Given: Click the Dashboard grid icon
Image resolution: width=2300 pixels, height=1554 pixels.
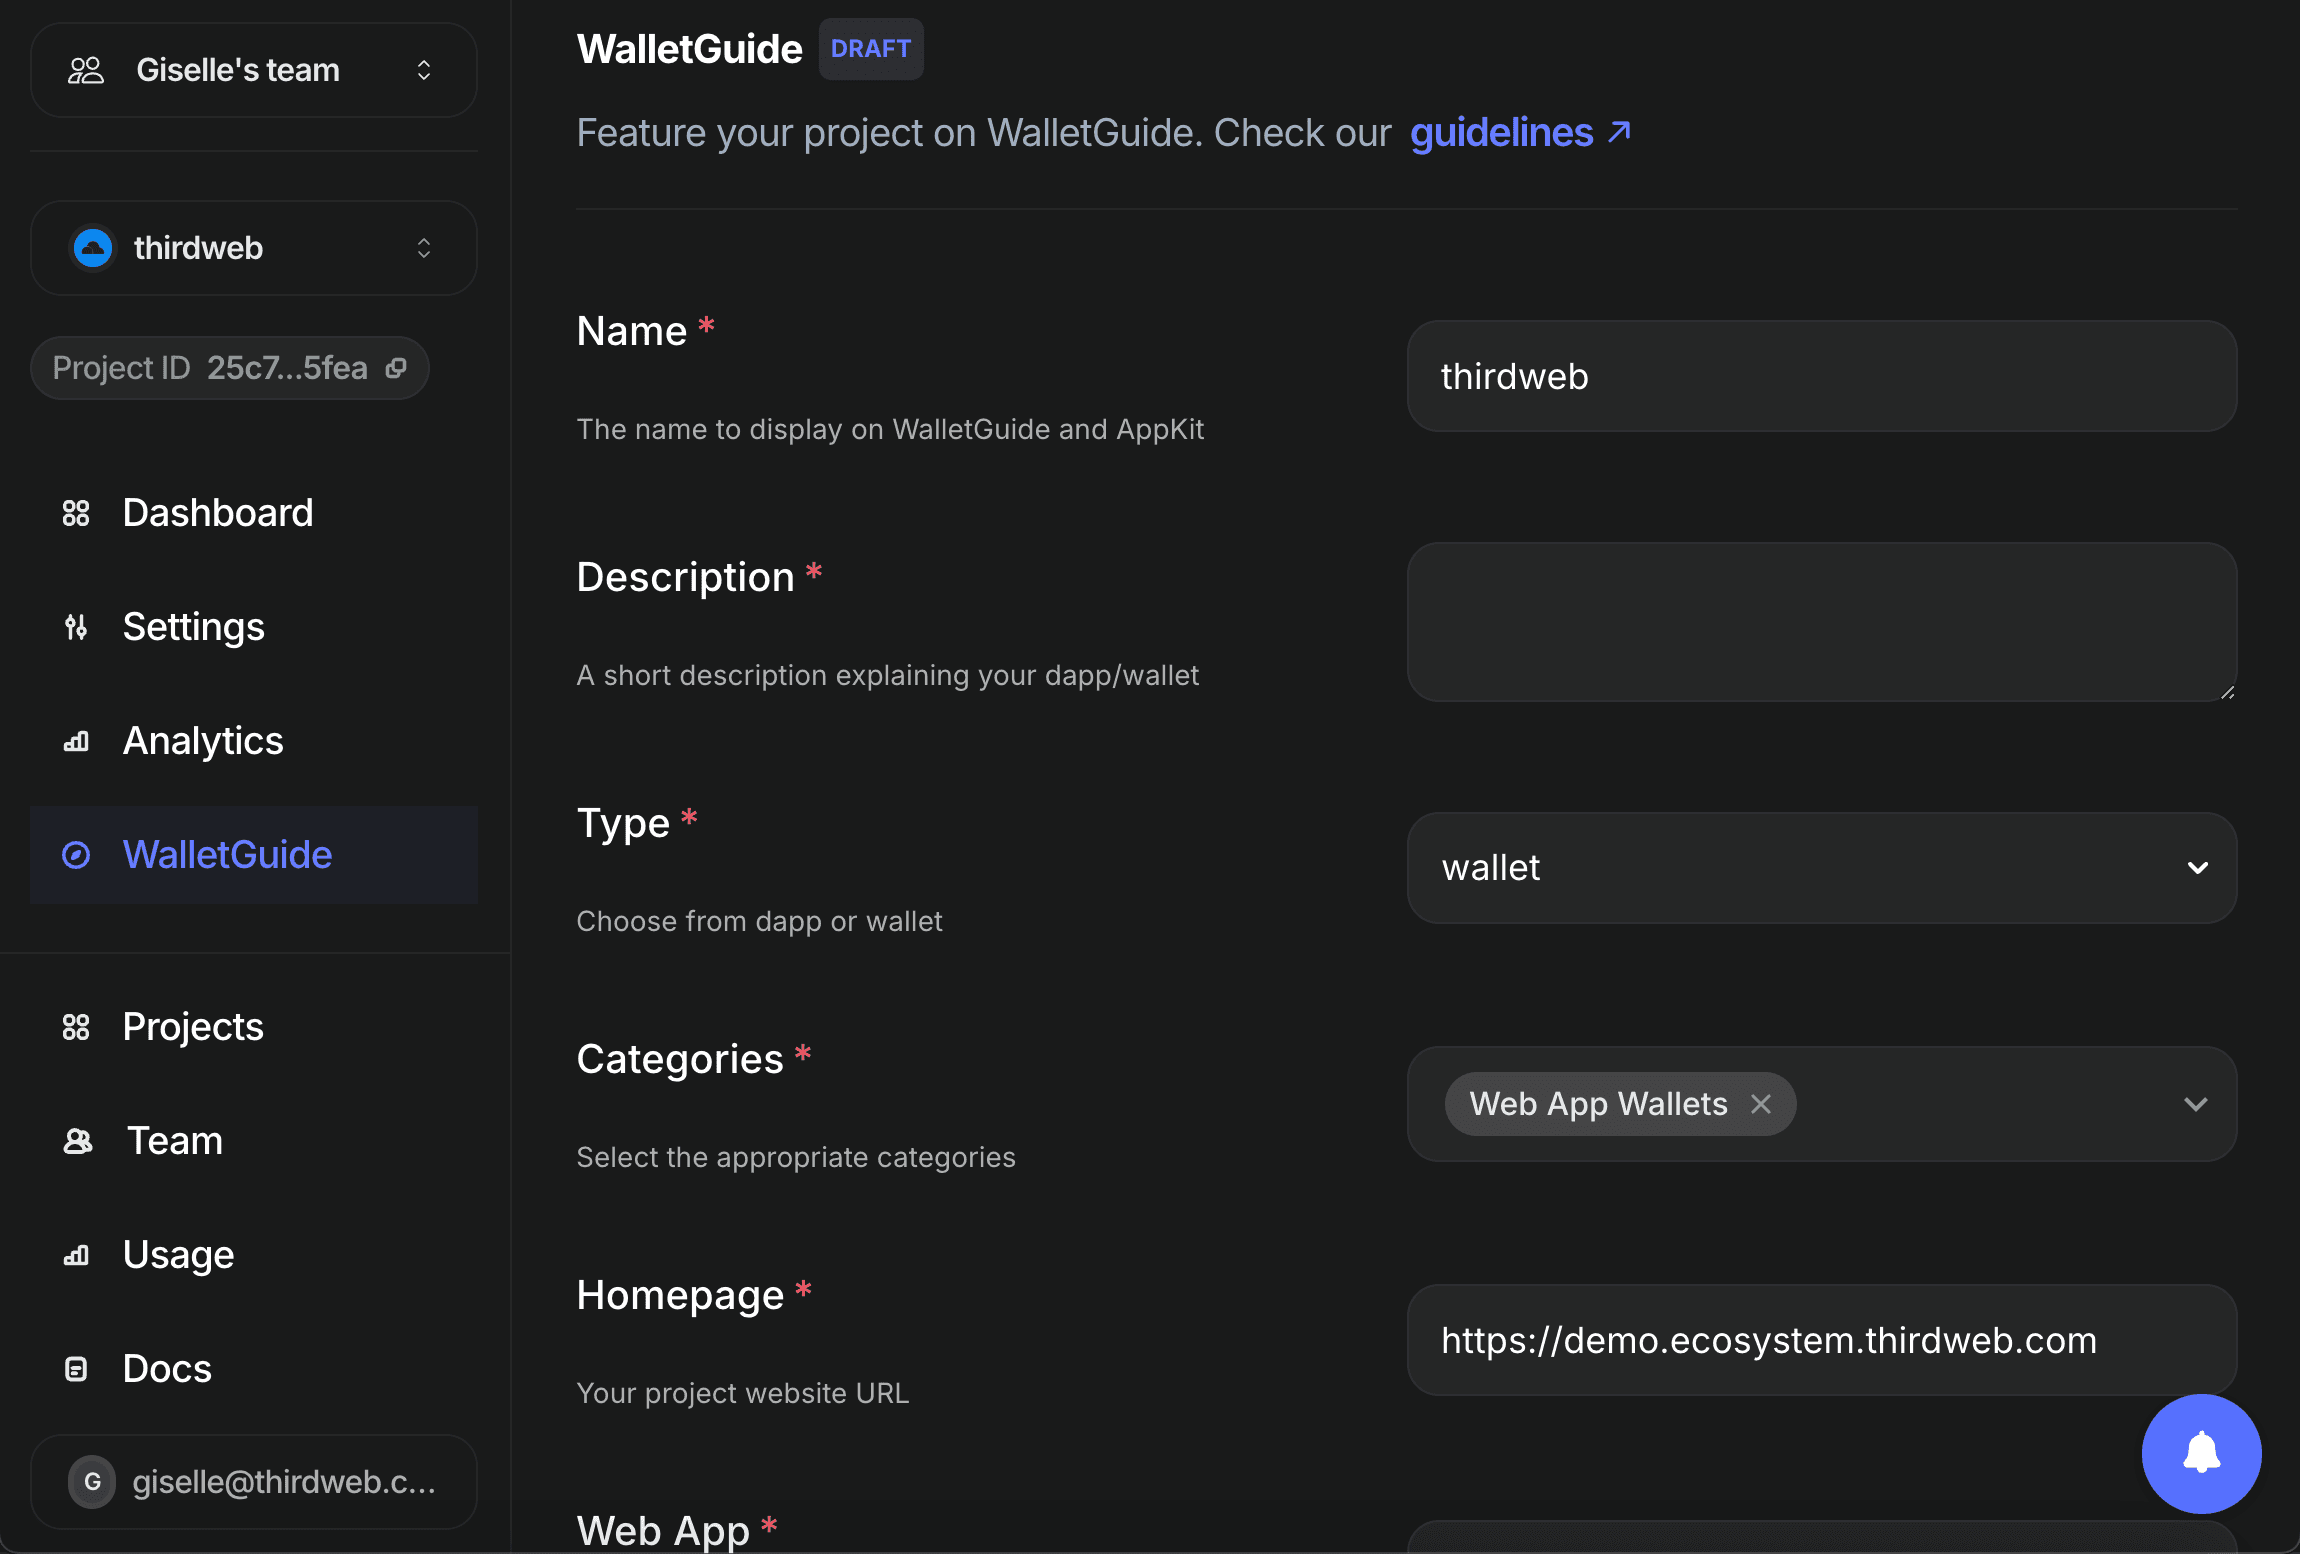Looking at the screenshot, I should [x=76, y=513].
